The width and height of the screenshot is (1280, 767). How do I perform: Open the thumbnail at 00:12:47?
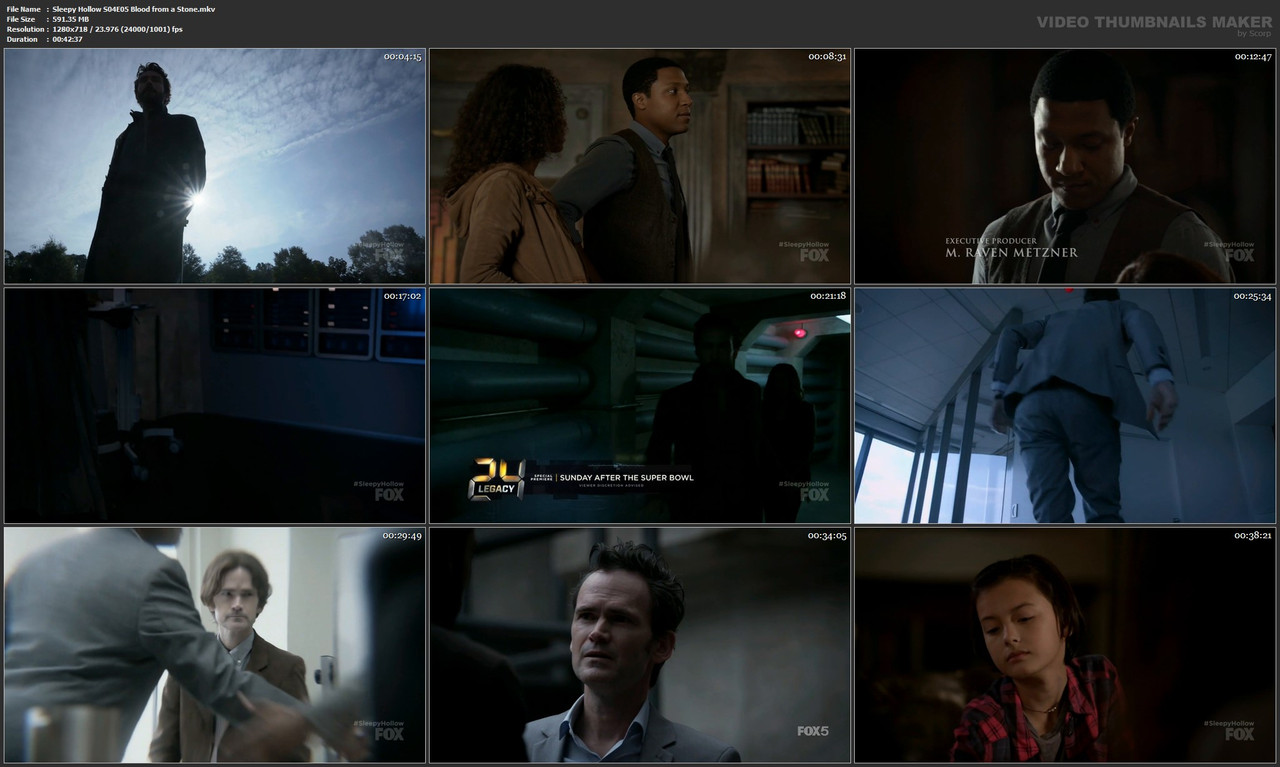[1065, 166]
